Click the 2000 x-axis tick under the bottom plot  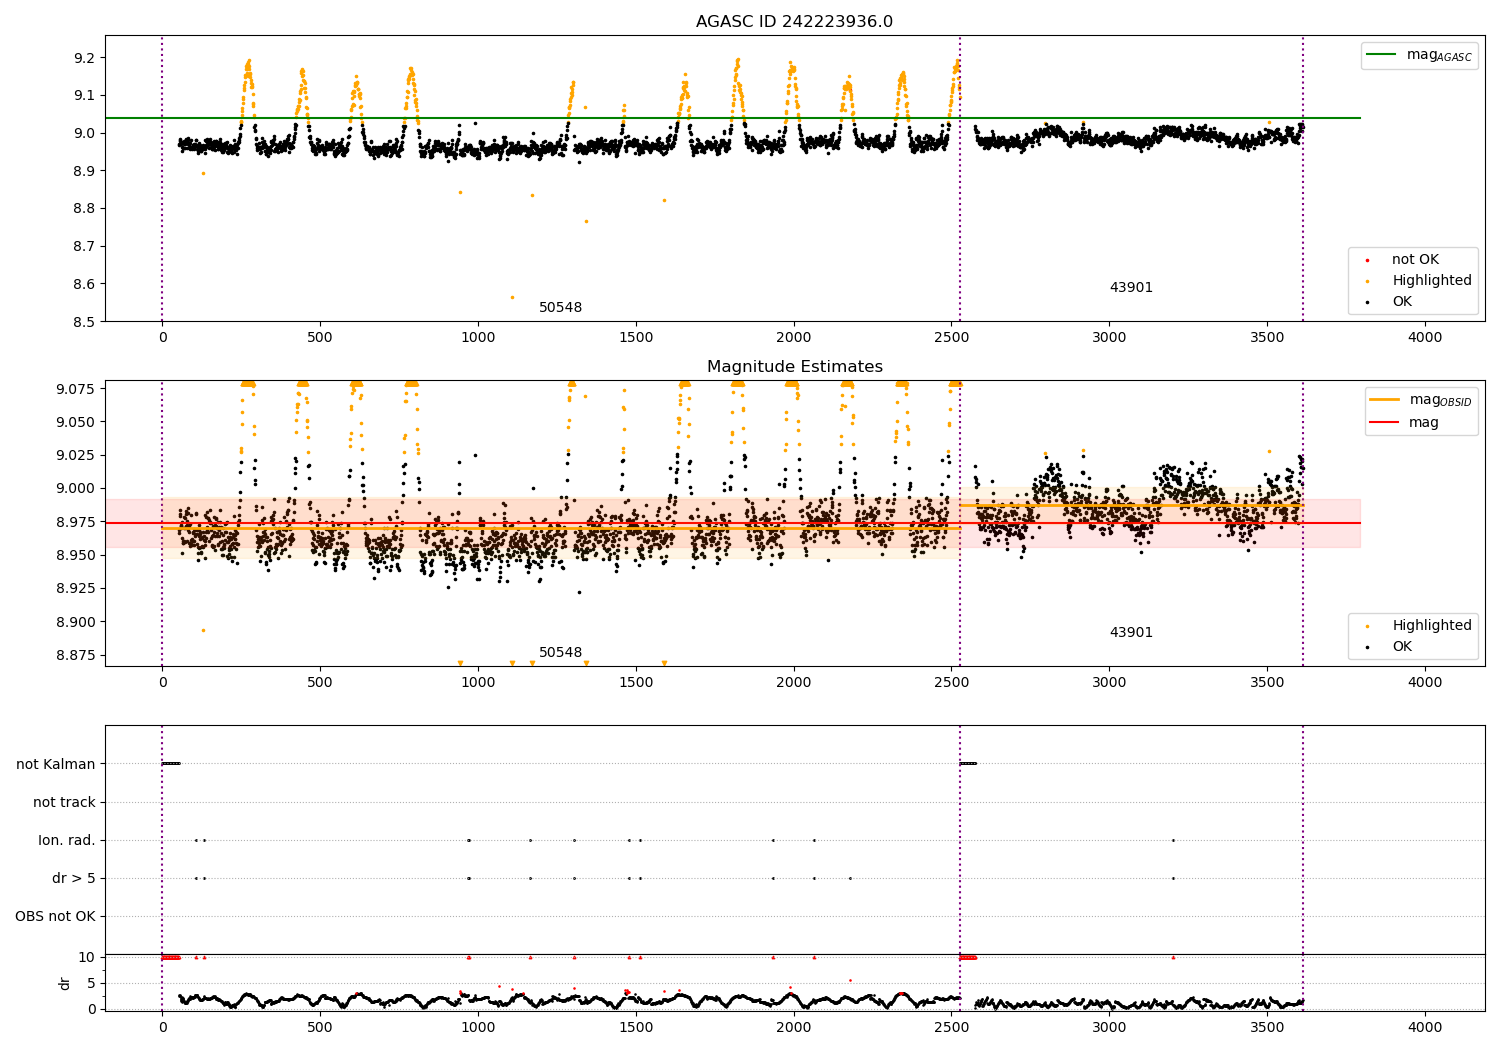click(793, 1028)
